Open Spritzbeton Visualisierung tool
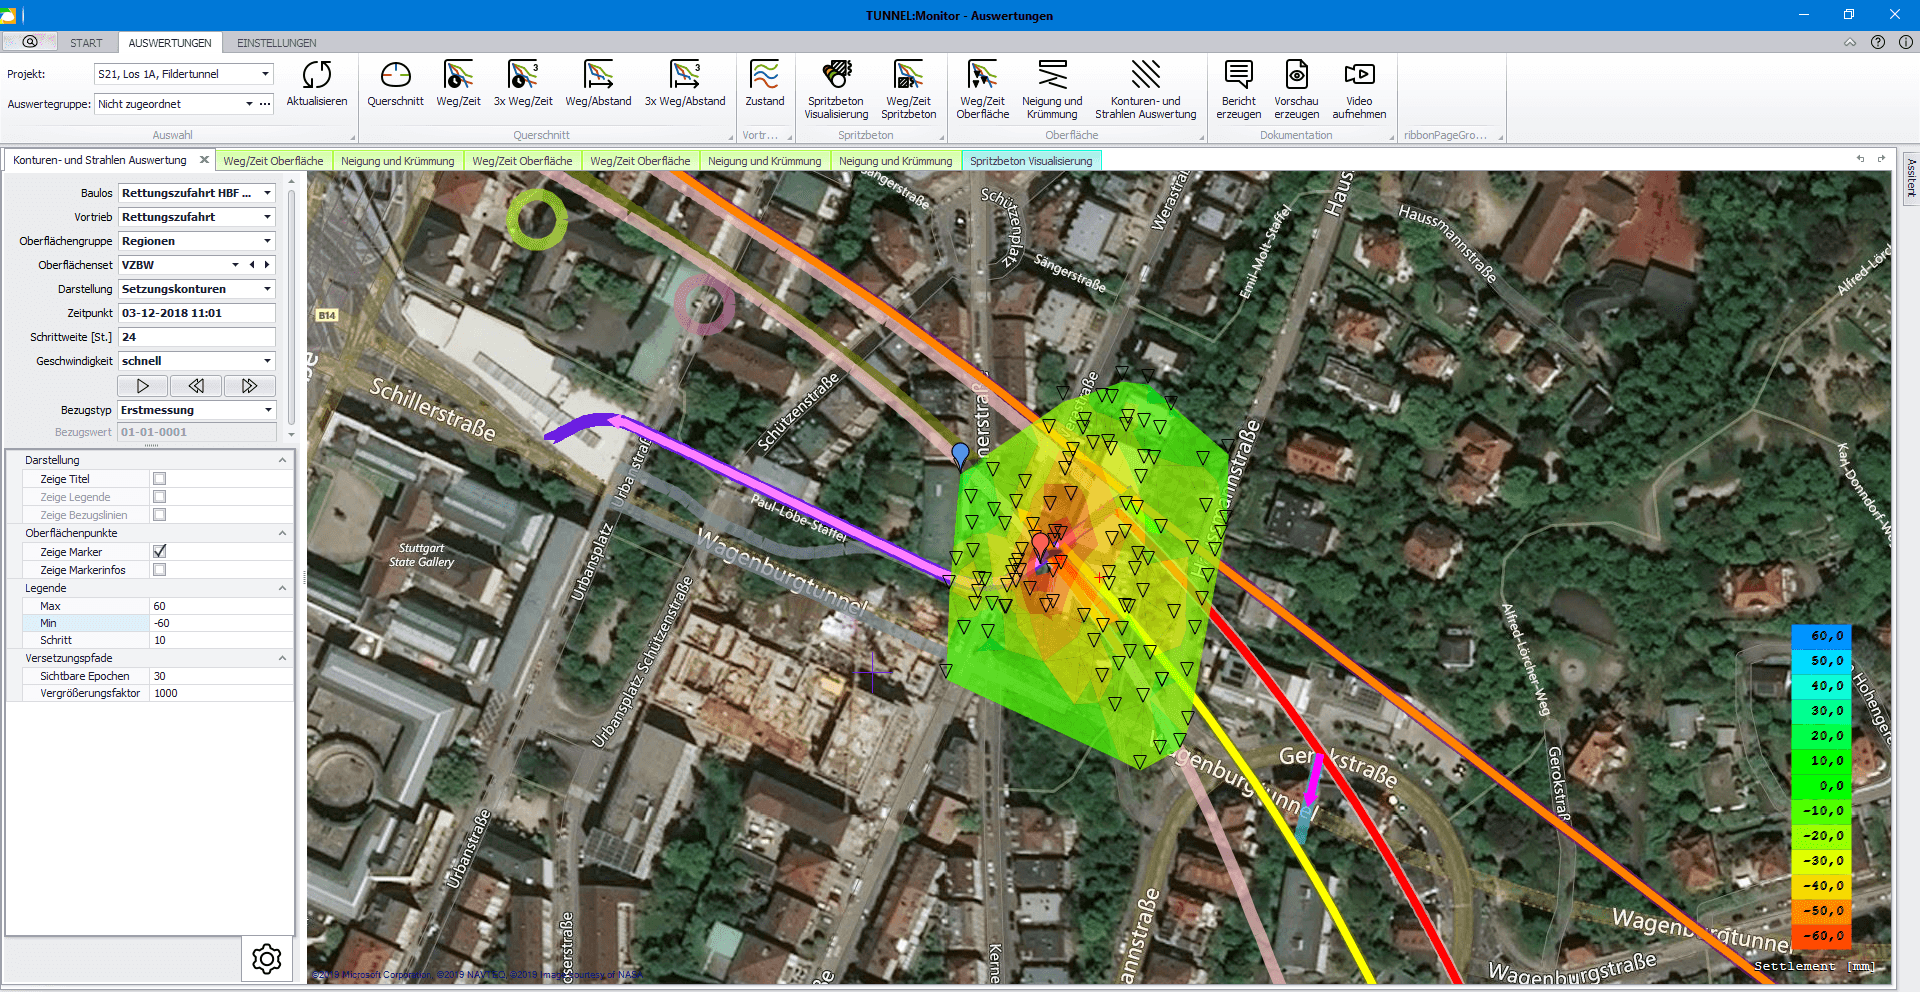Viewport: 1920px width, 992px height. pos(836,76)
